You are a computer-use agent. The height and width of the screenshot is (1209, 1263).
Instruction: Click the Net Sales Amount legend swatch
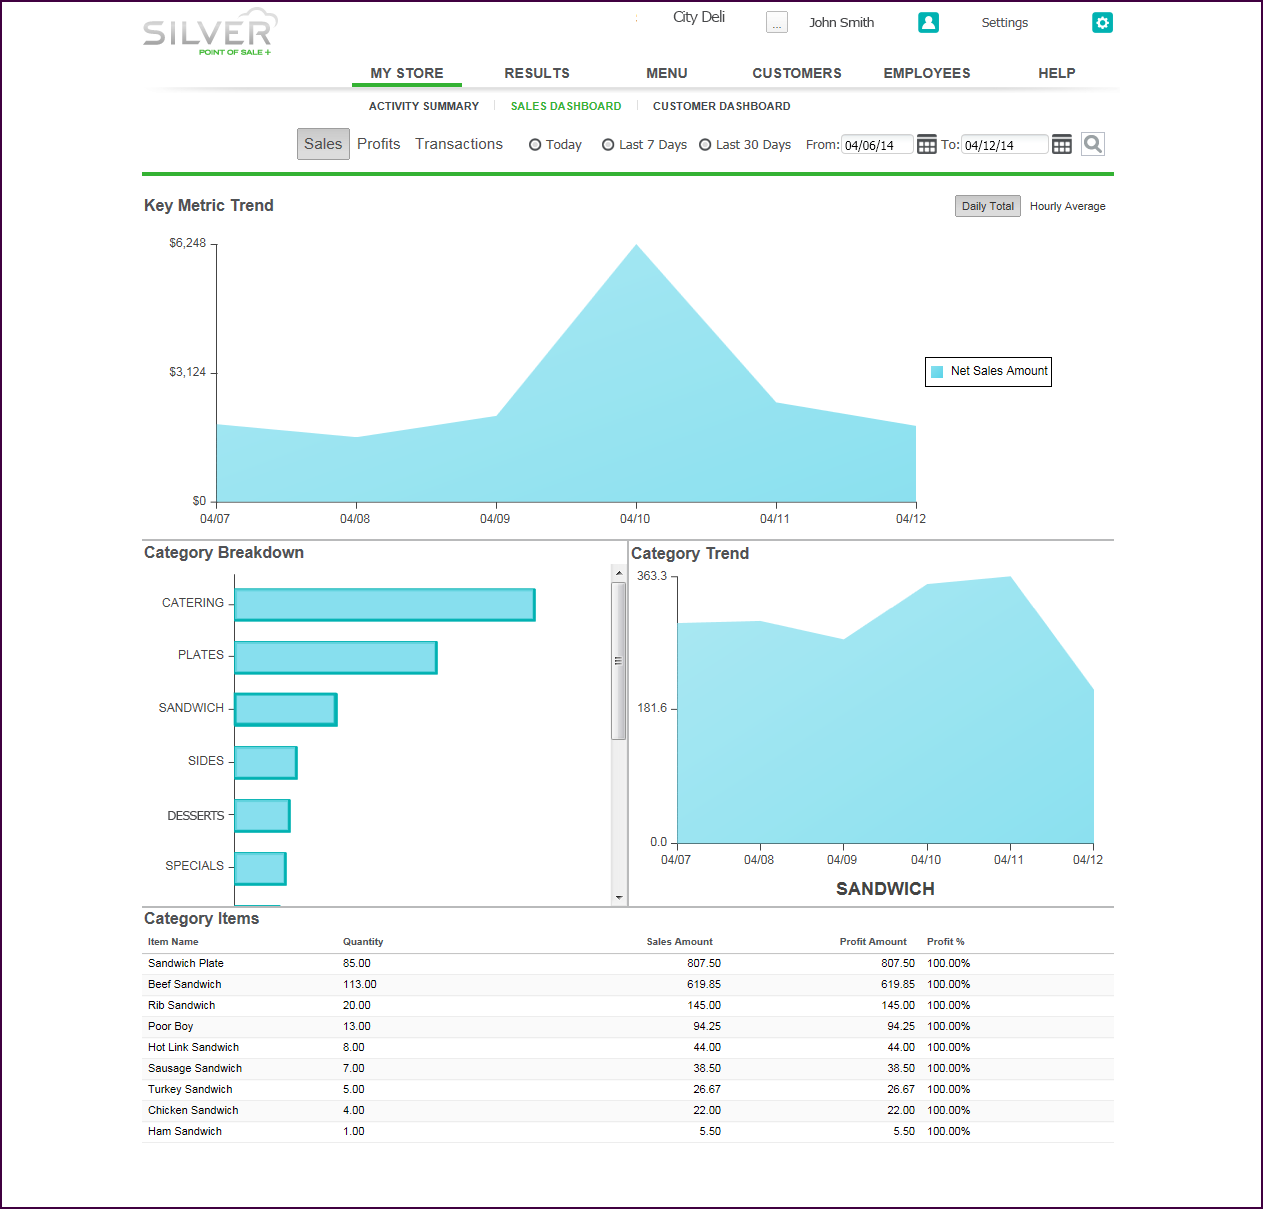(x=937, y=372)
